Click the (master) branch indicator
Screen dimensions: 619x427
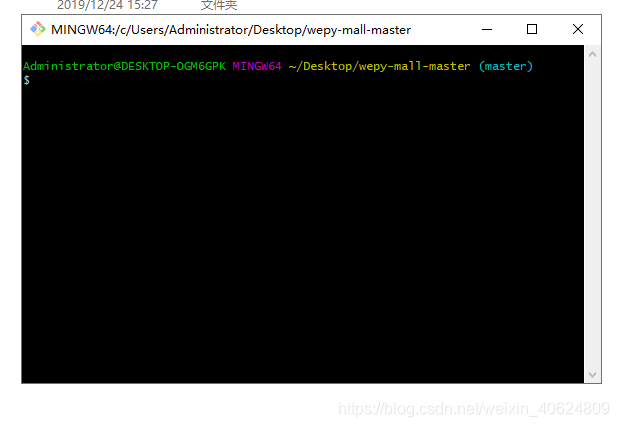[506, 66]
